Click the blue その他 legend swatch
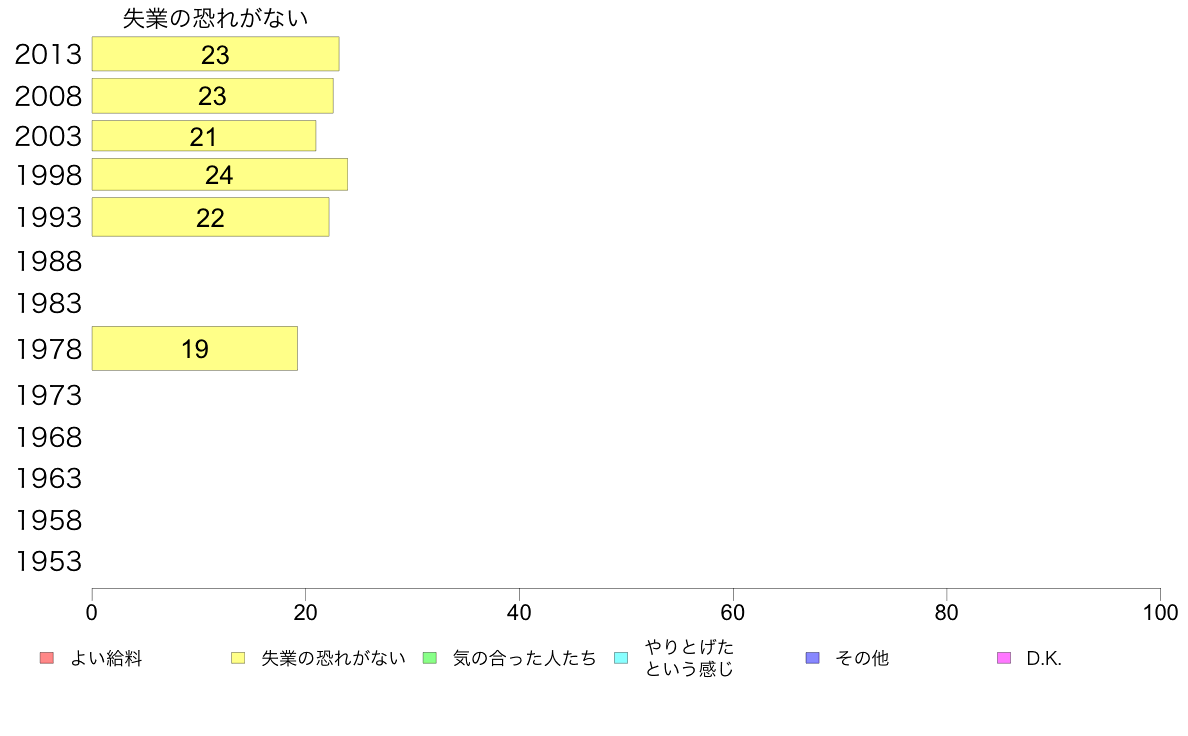The width and height of the screenshot is (1188, 736). click(813, 658)
